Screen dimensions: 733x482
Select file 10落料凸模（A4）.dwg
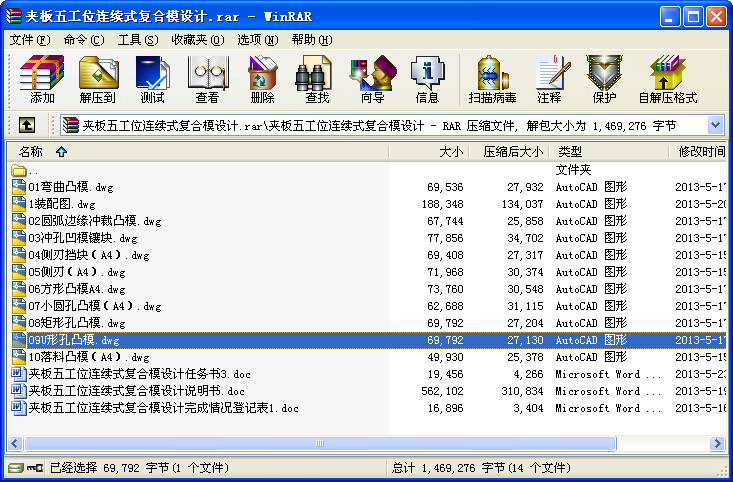(89, 357)
